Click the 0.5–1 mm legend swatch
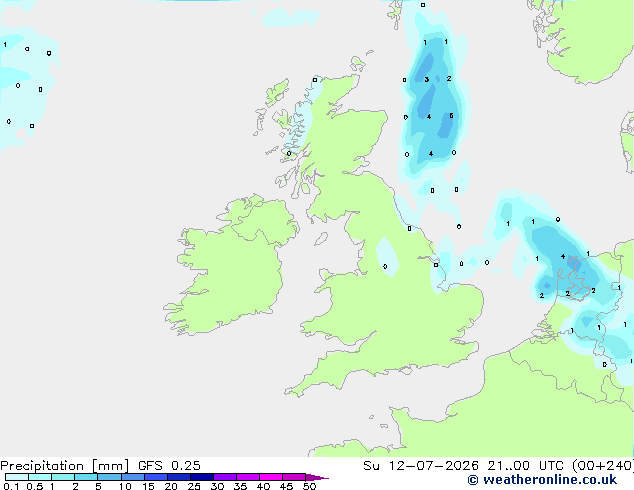Viewport: 634px width, 490px height. coord(40,477)
